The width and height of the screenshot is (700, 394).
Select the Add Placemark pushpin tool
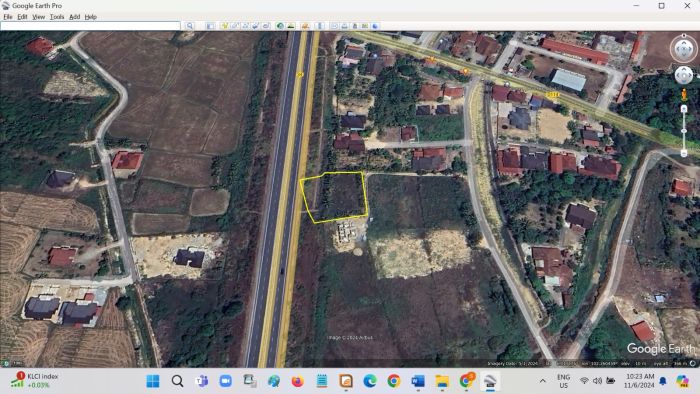point(225,26)
